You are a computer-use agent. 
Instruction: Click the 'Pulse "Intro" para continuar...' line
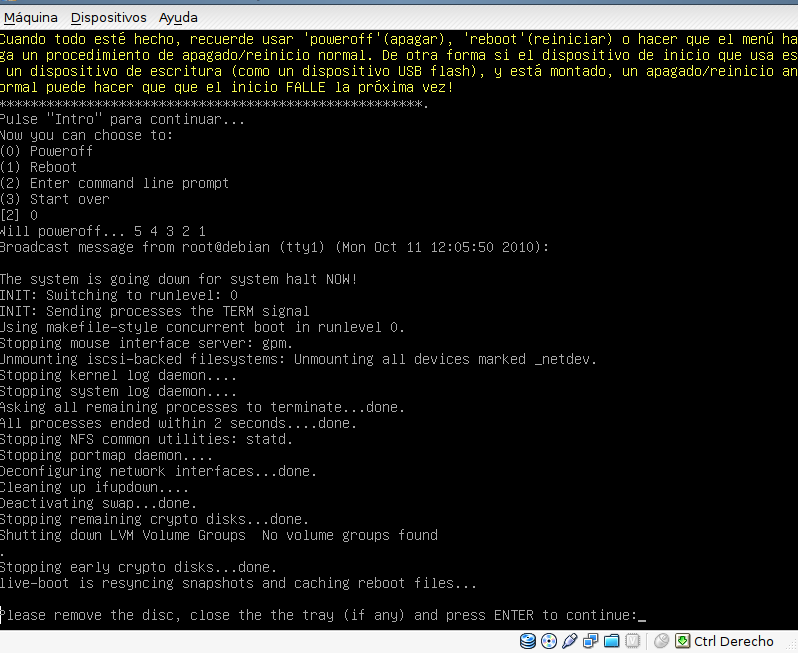pos(122,119)
